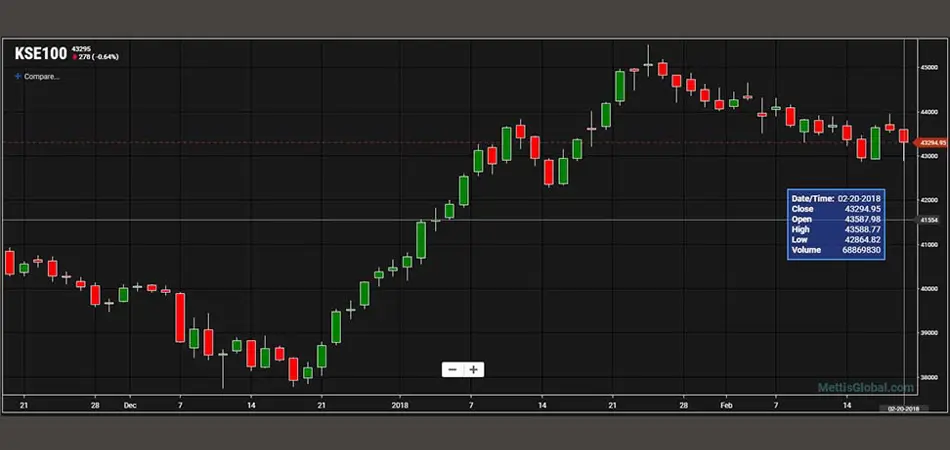
Task: Click the red 43294.95 current price tag
Action: pyautogui.click(x=930, y=143)
